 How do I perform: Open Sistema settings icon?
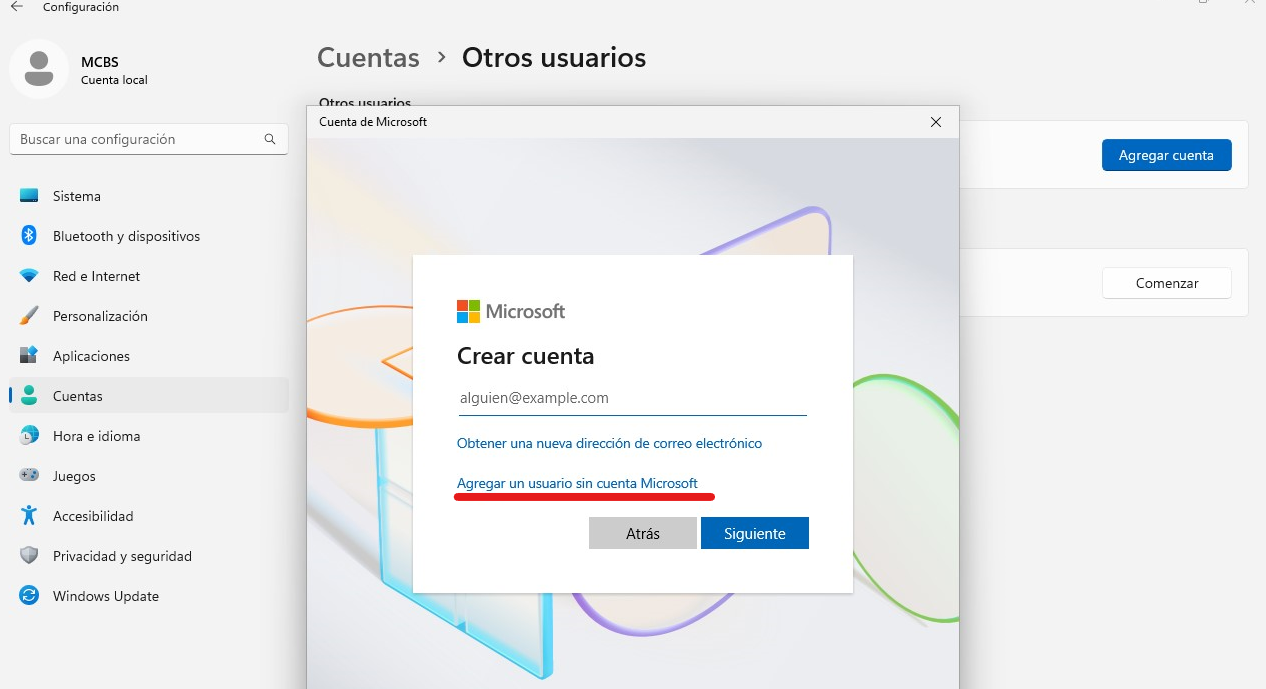pyautogui.click(x=29, y=196)
